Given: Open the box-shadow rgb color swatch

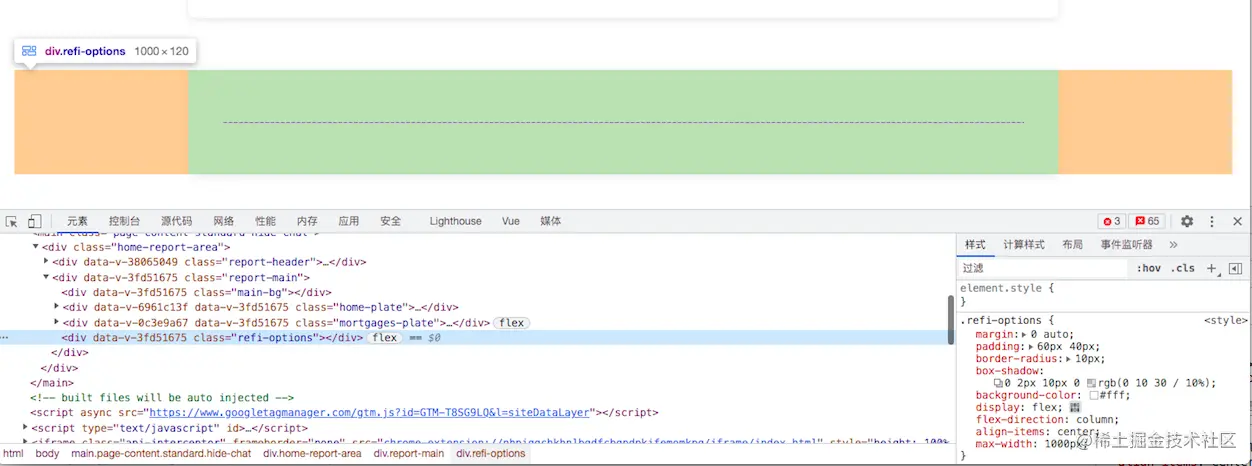Looking at the screenshot, I should (x=1092, y=383).
